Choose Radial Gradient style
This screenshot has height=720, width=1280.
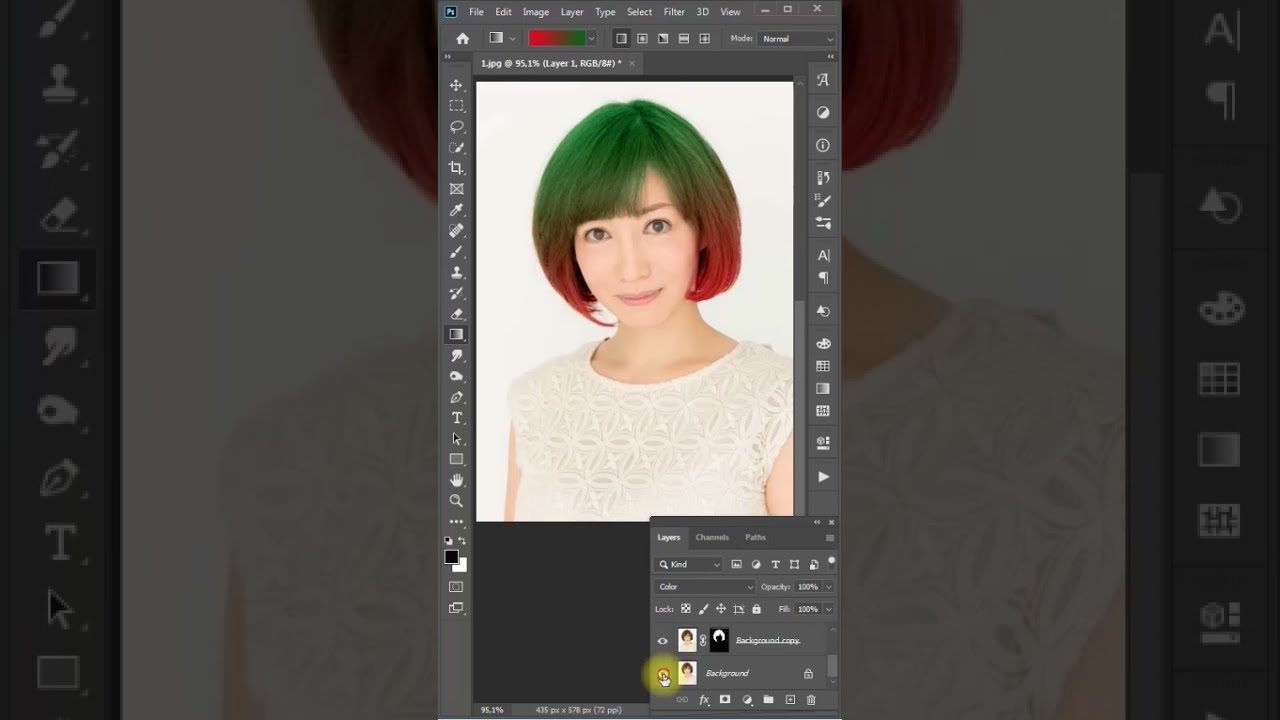(642, 39)
